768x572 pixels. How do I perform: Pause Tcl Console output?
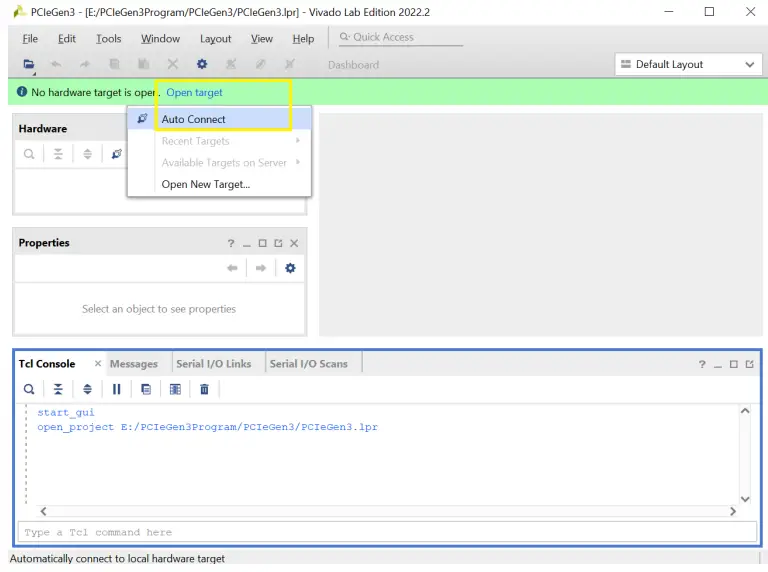[x=117, y=389]
